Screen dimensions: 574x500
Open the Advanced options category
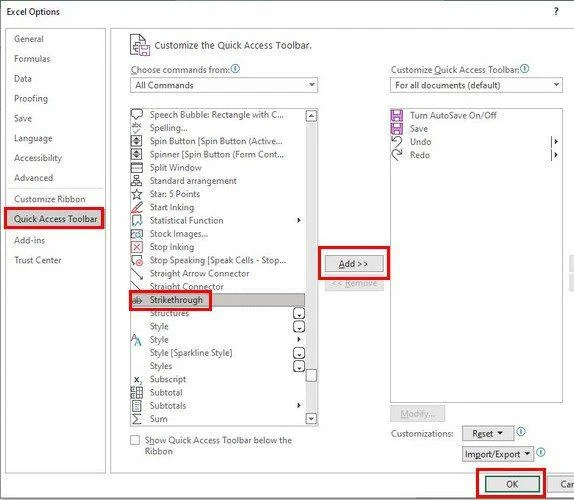click(34, 178)
